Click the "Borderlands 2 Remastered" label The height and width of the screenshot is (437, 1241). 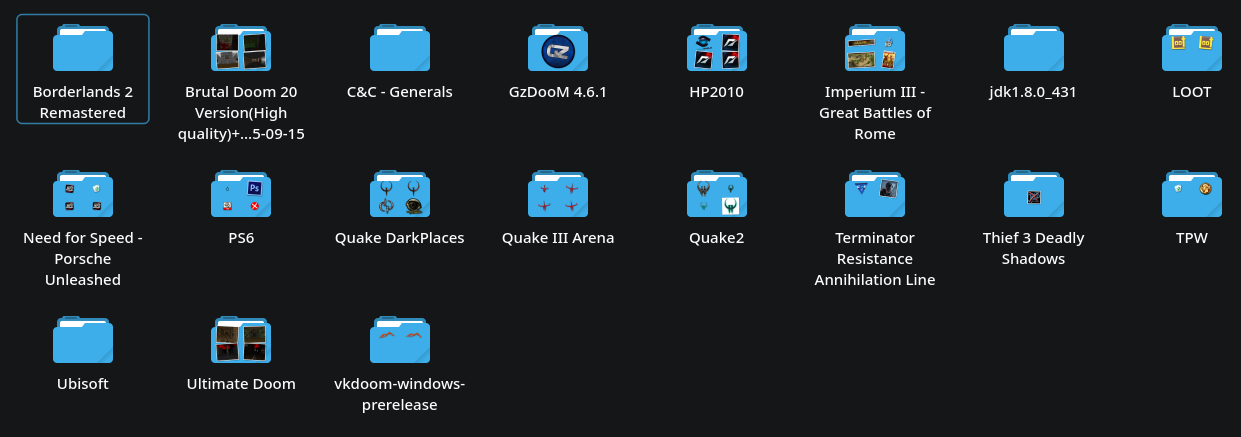pos(83,102)
